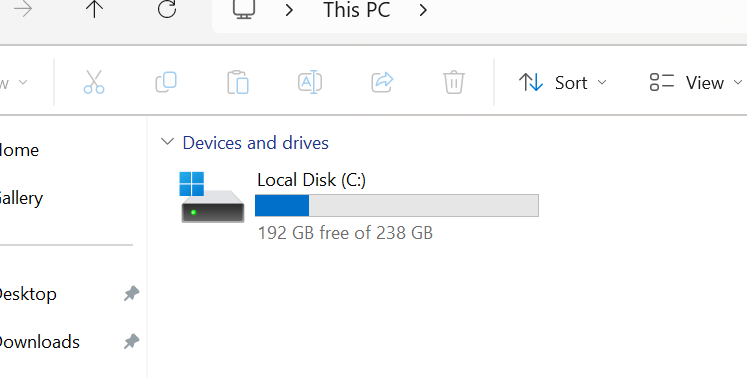Click the Share arrow icon
This screenshot has width=747, height=378.
[x=382, y=82]
